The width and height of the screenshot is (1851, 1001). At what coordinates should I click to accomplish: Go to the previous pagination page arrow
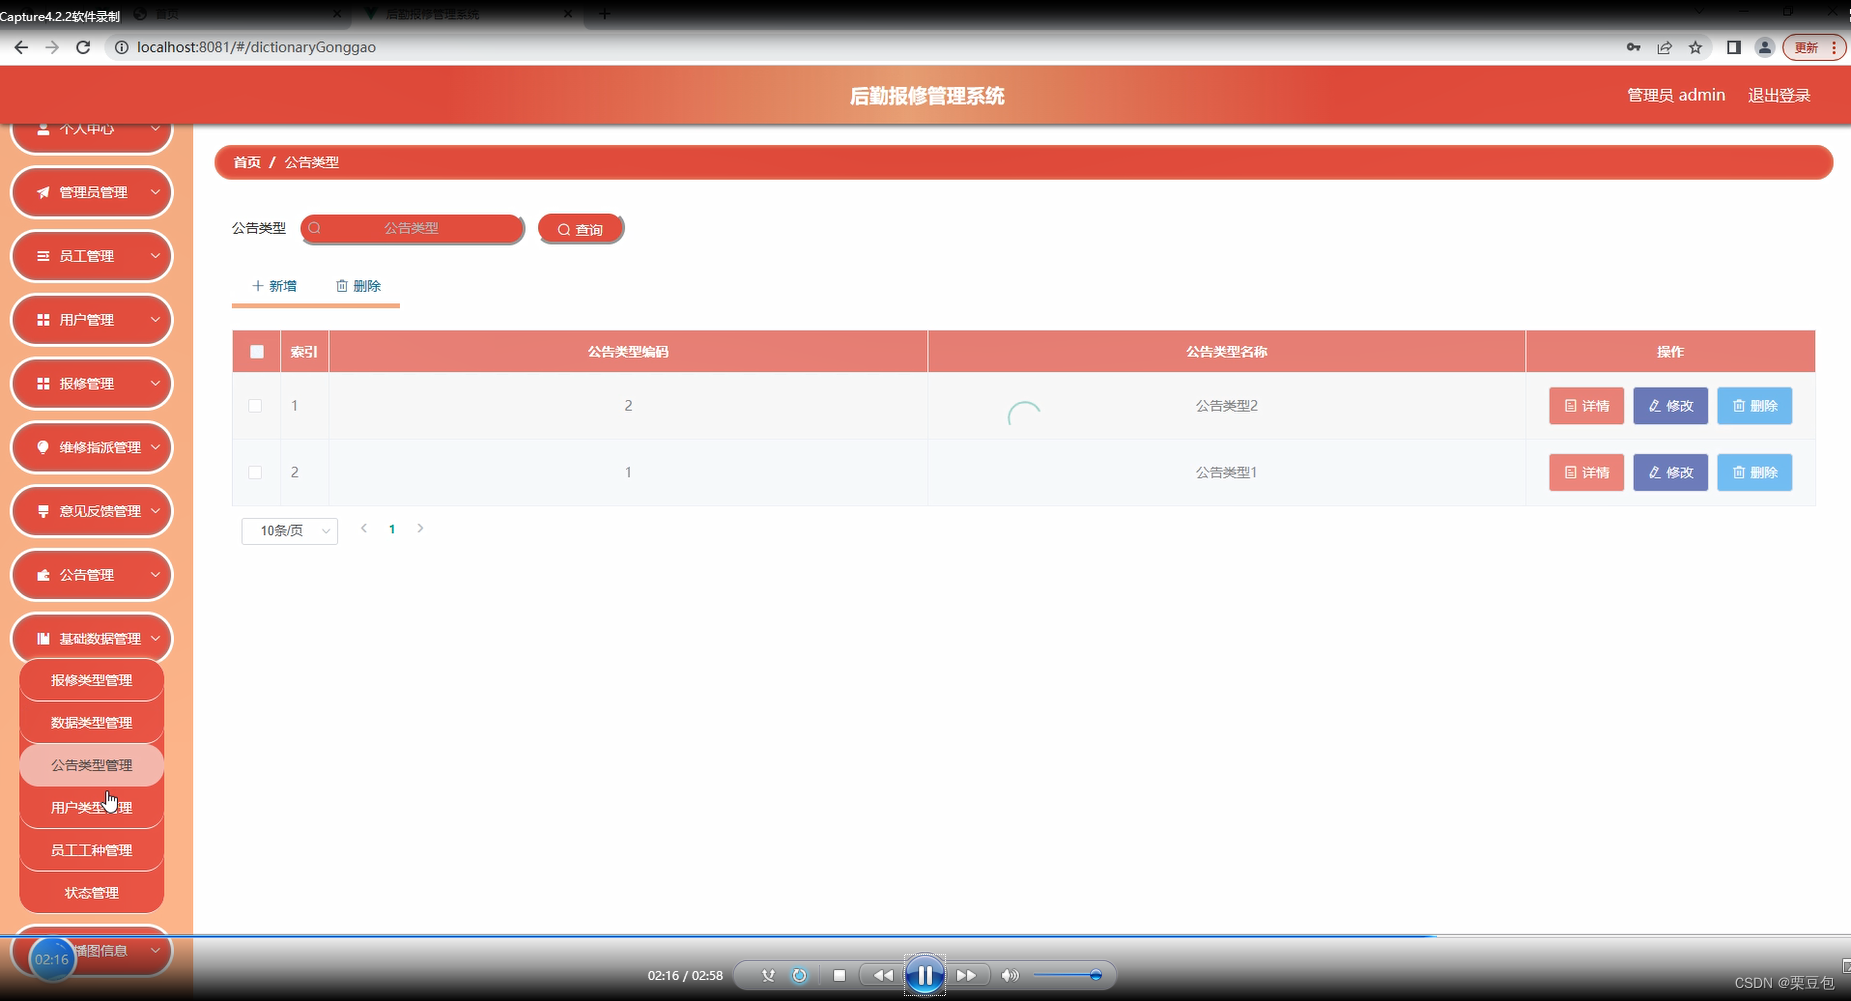point(364,529)
